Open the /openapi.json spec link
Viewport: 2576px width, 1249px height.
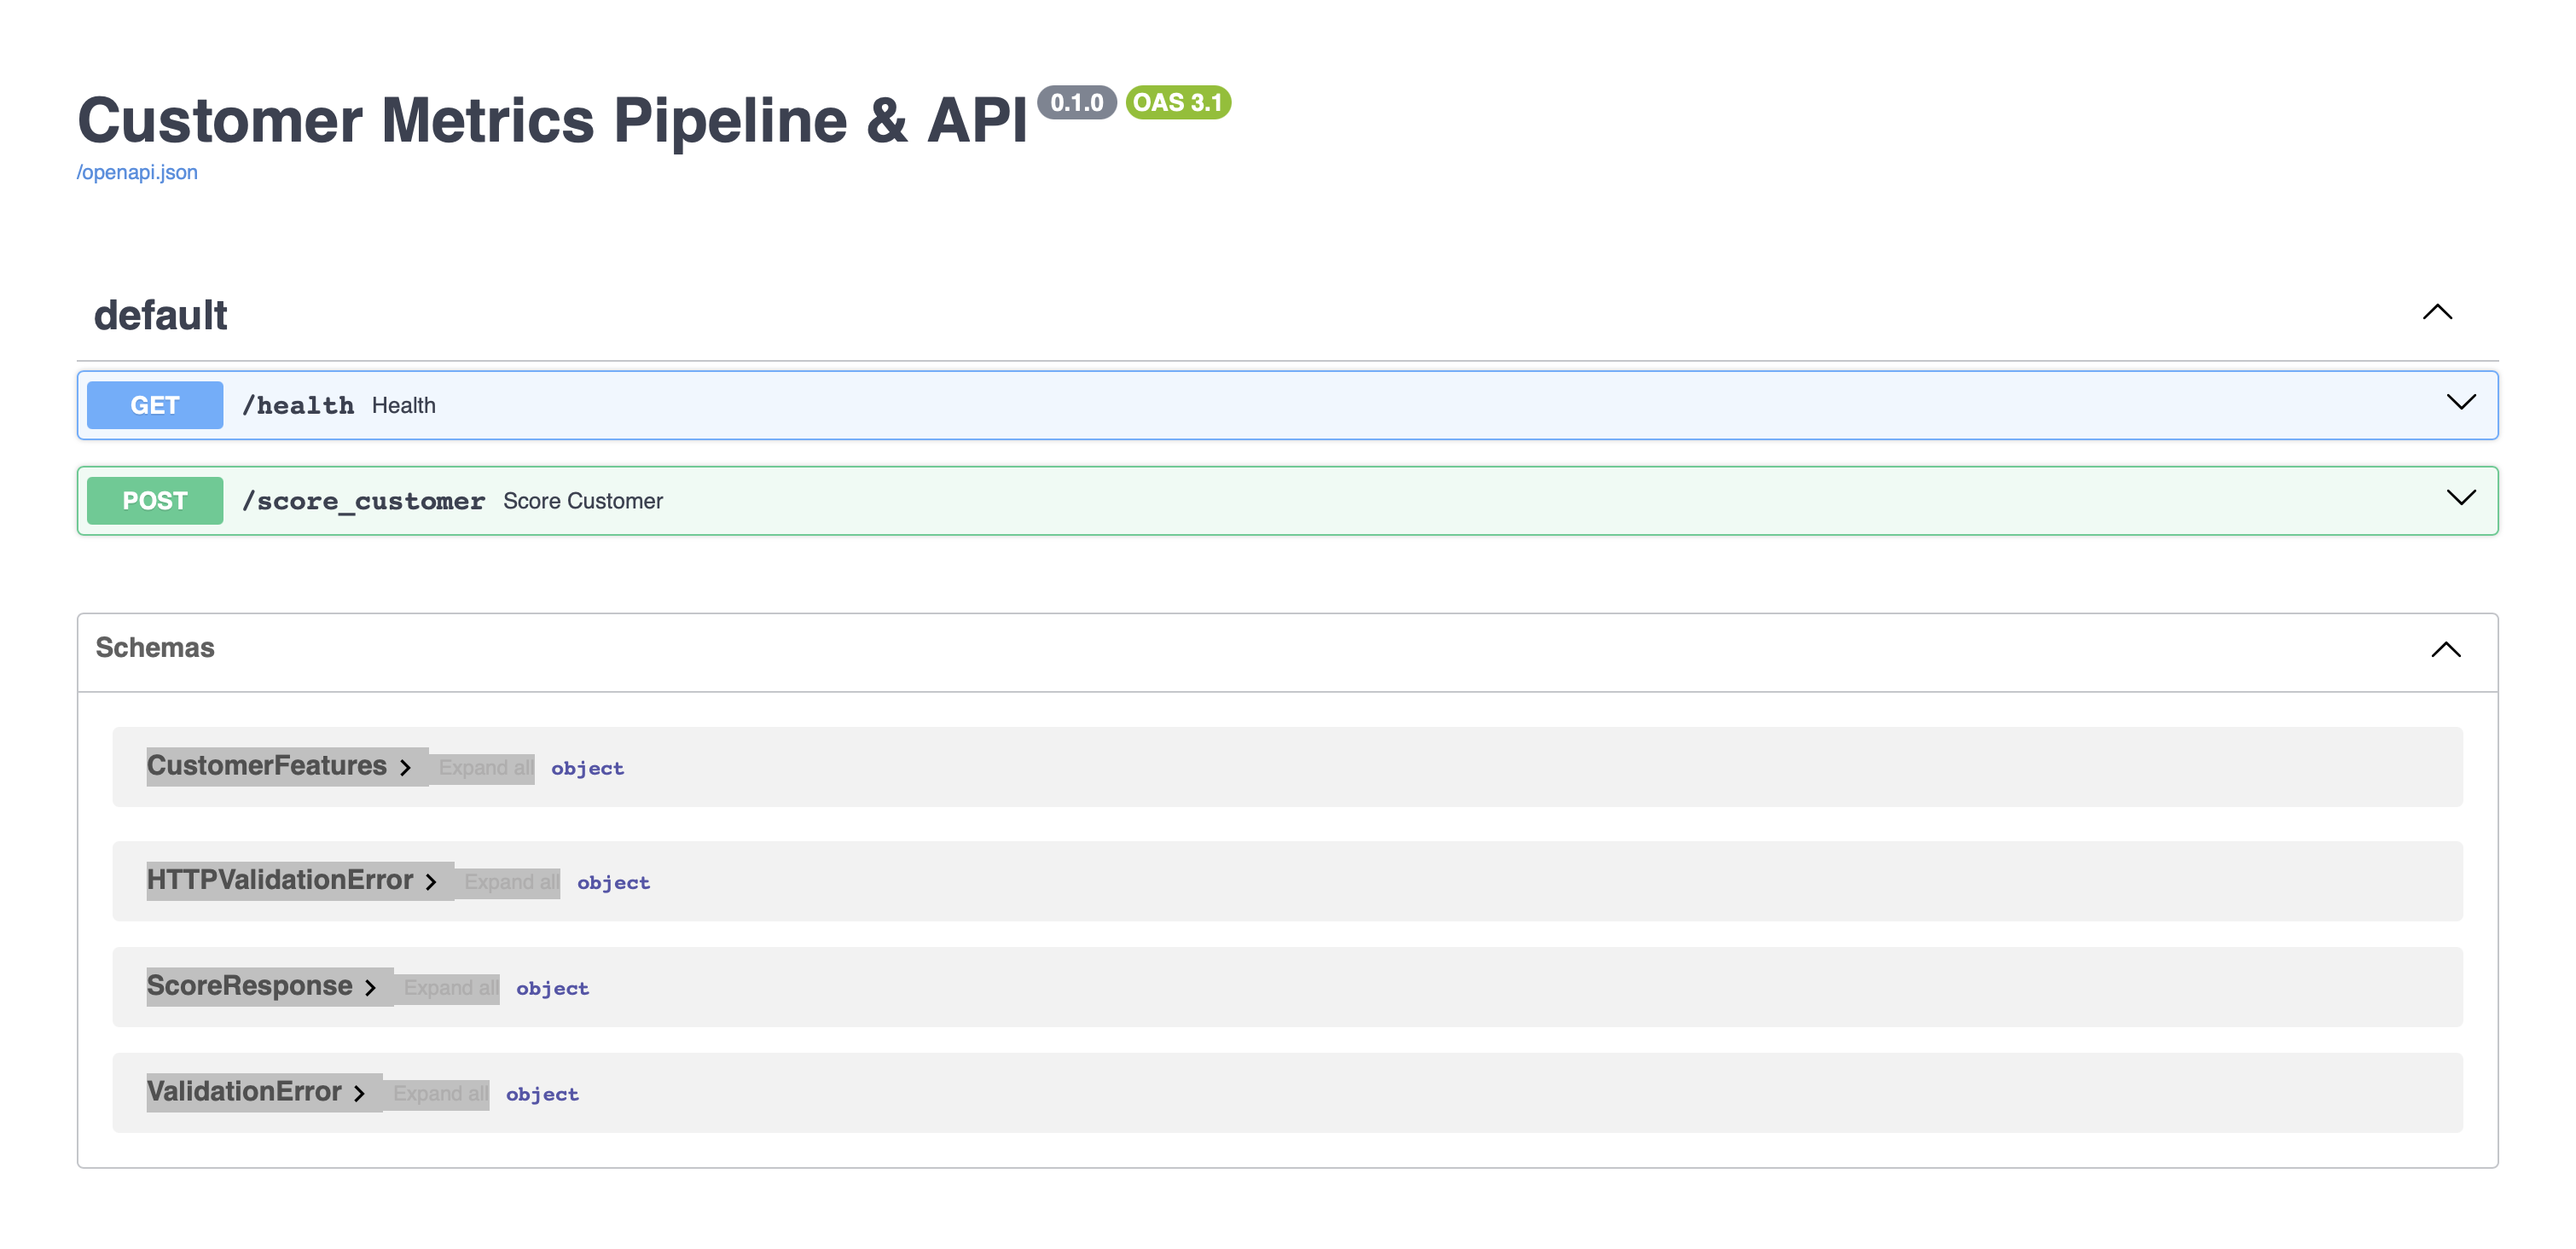pos(137,172)
